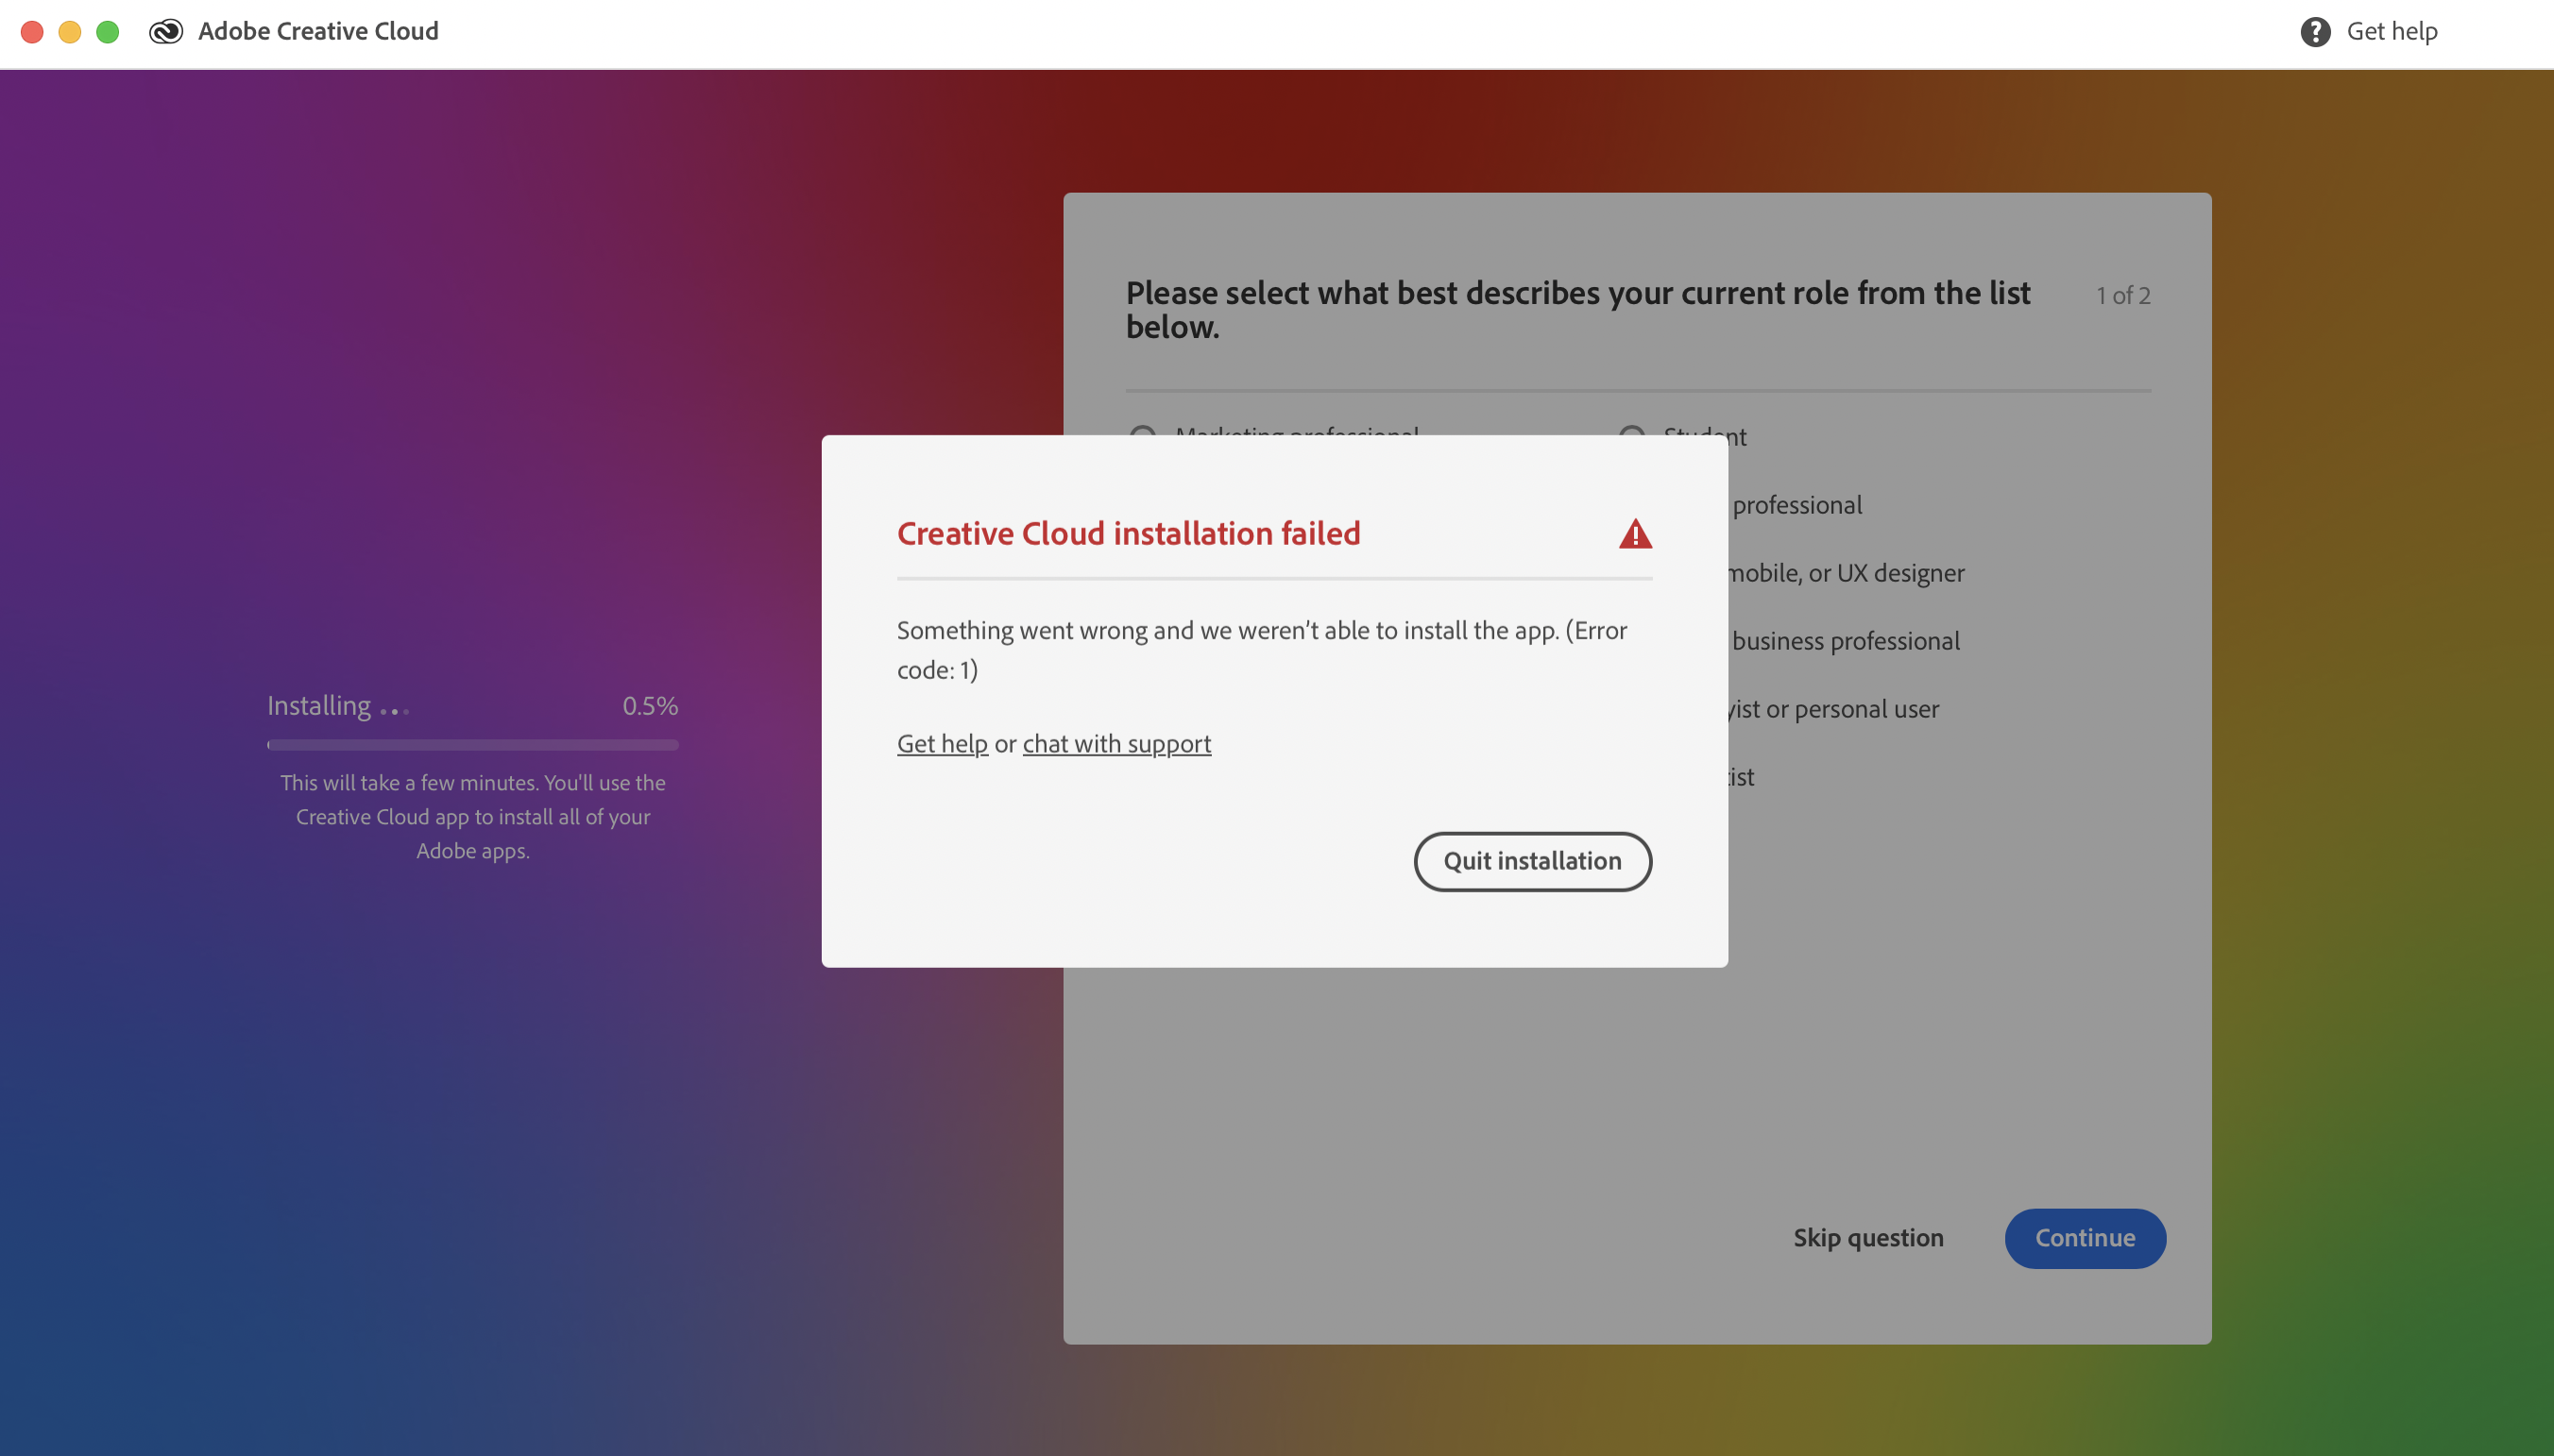Click the 1 of 2 step indicator
This screenshot has width=2554, height=1456.
(2123, 296)
